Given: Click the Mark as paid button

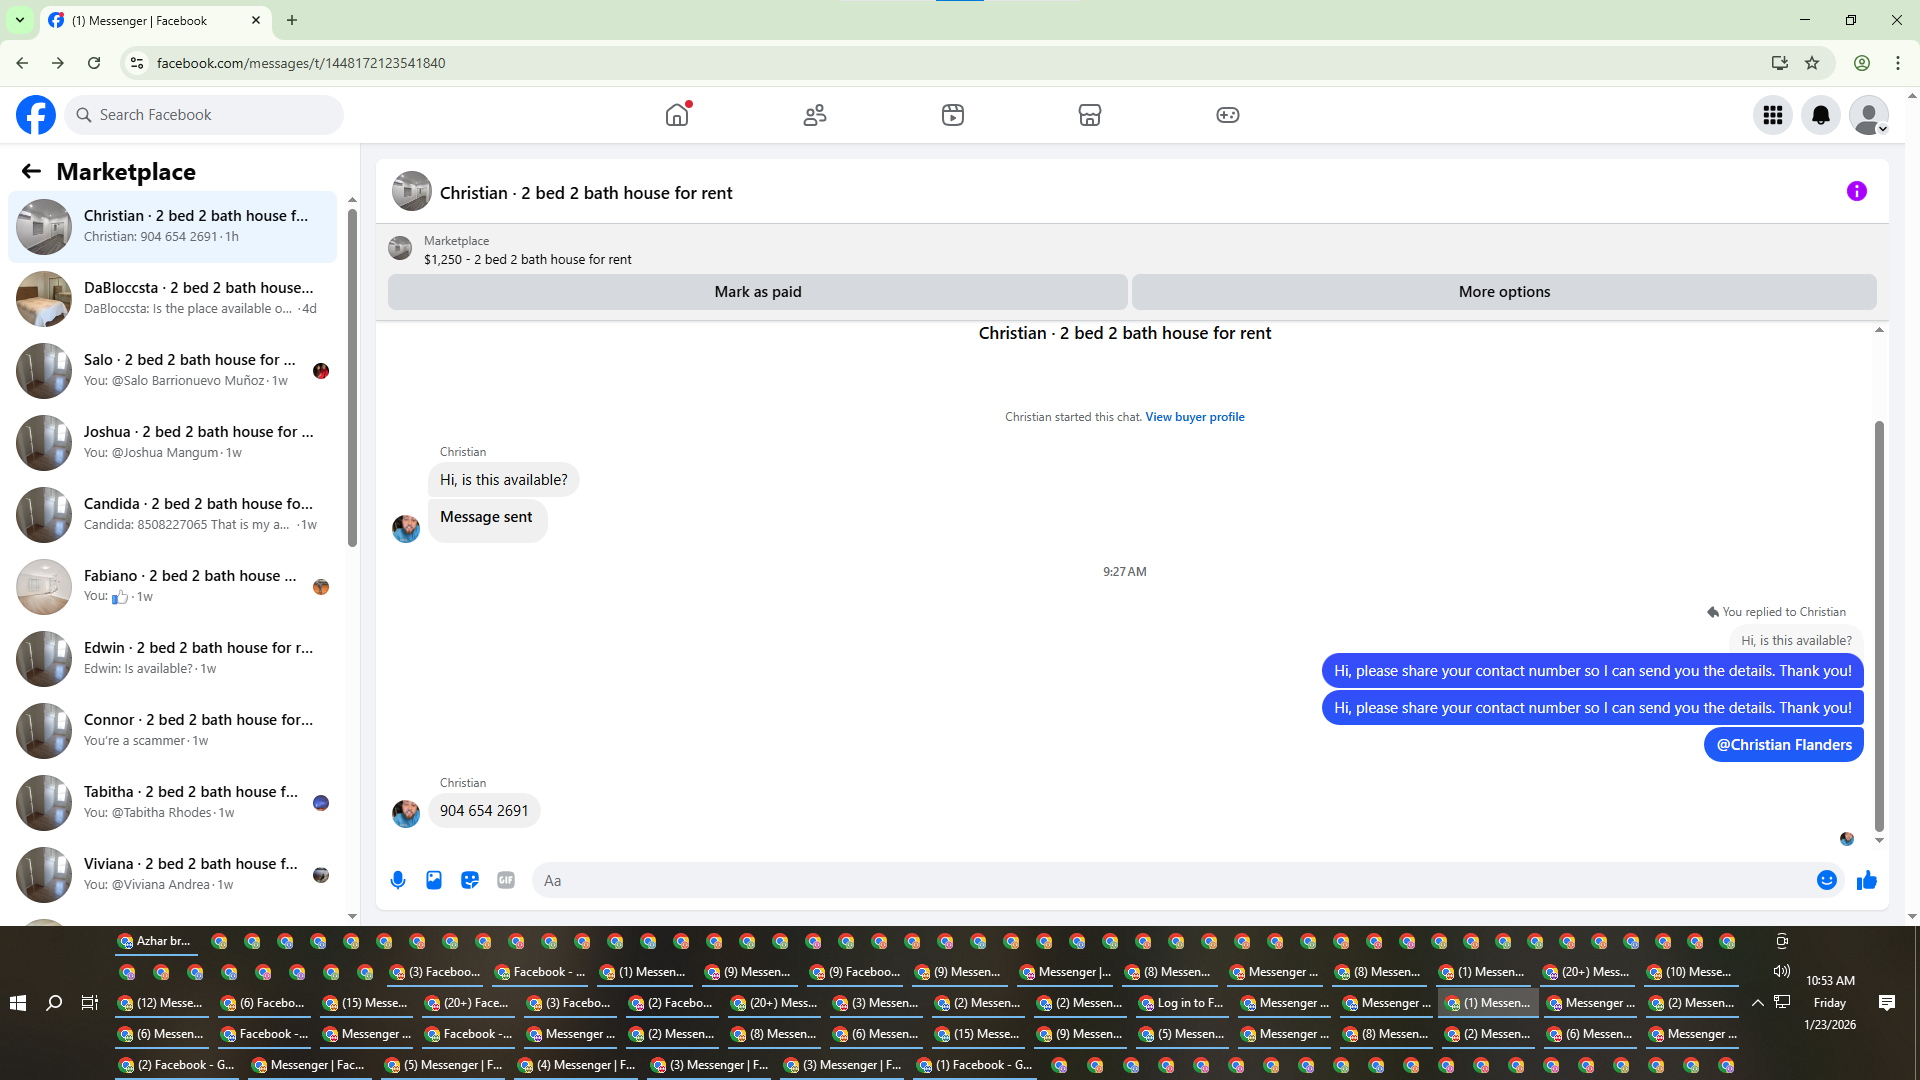Looking at the screenshot, I should pos(757,292).
